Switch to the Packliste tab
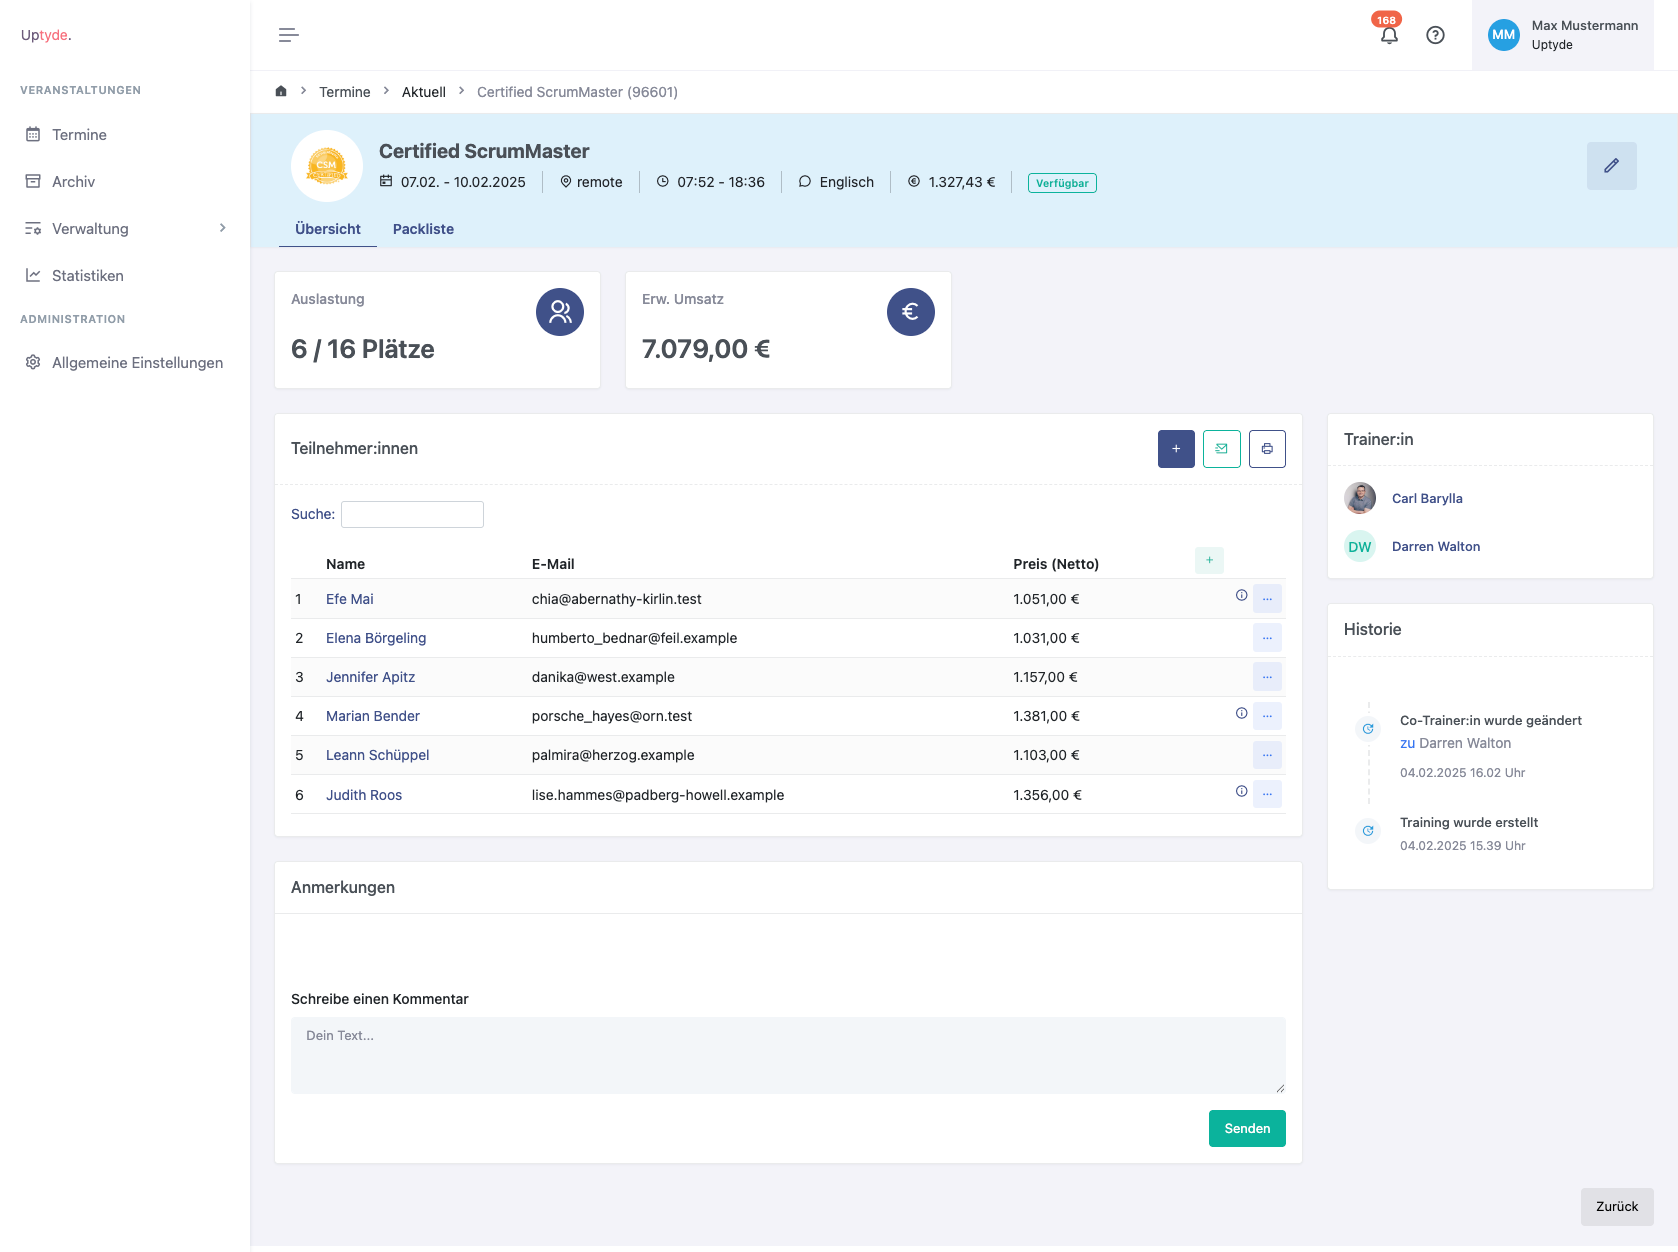Viewport: 1678px width, 1252px height. [x=423, y=229]
